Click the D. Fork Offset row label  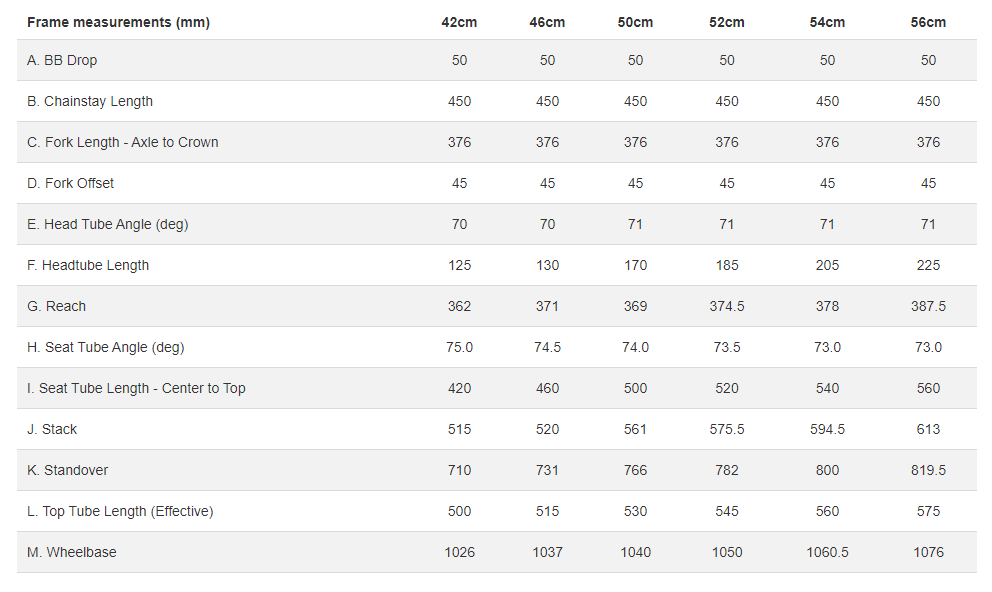click(71, 183)
